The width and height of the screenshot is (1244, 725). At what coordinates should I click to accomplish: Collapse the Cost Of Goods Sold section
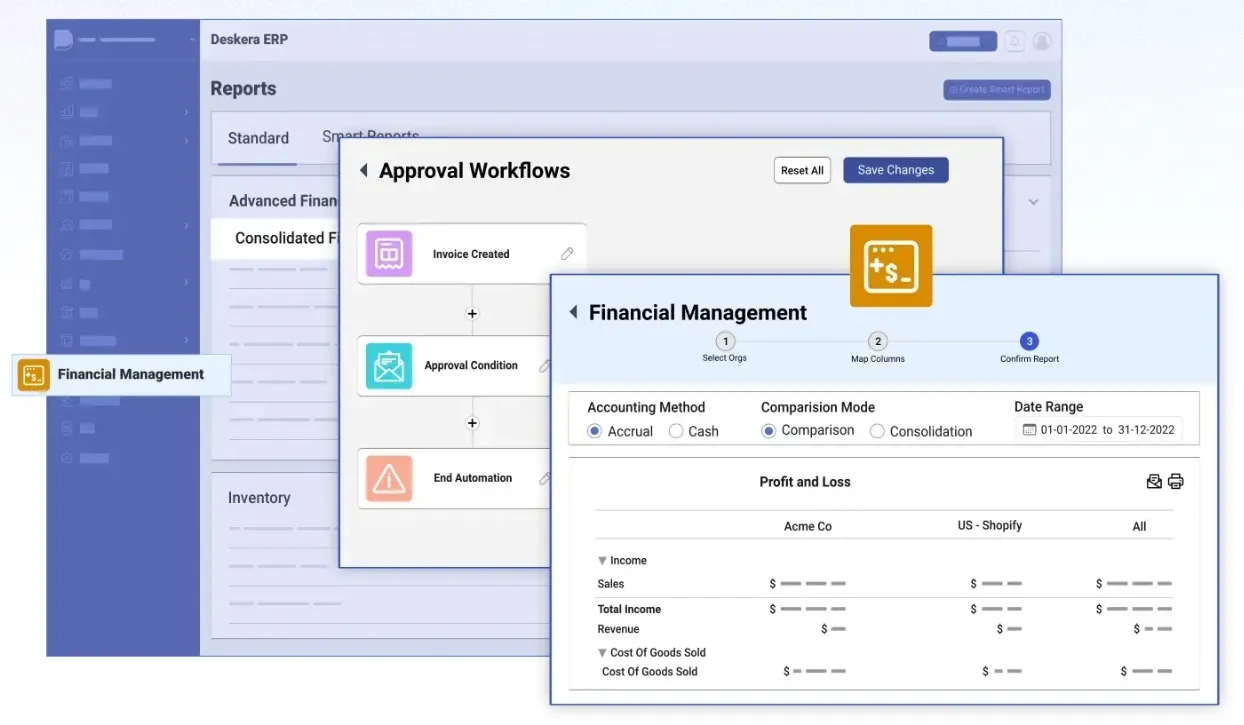[602, 653]
